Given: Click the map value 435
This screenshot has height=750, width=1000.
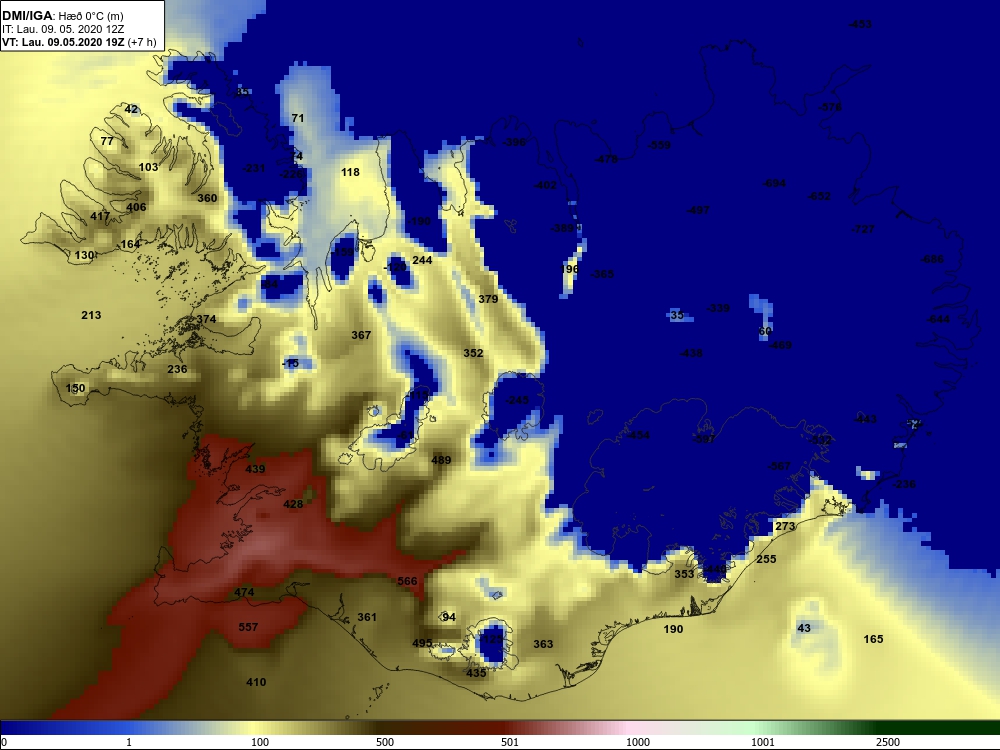Looking at the screenshot, I should coord(476,672).
